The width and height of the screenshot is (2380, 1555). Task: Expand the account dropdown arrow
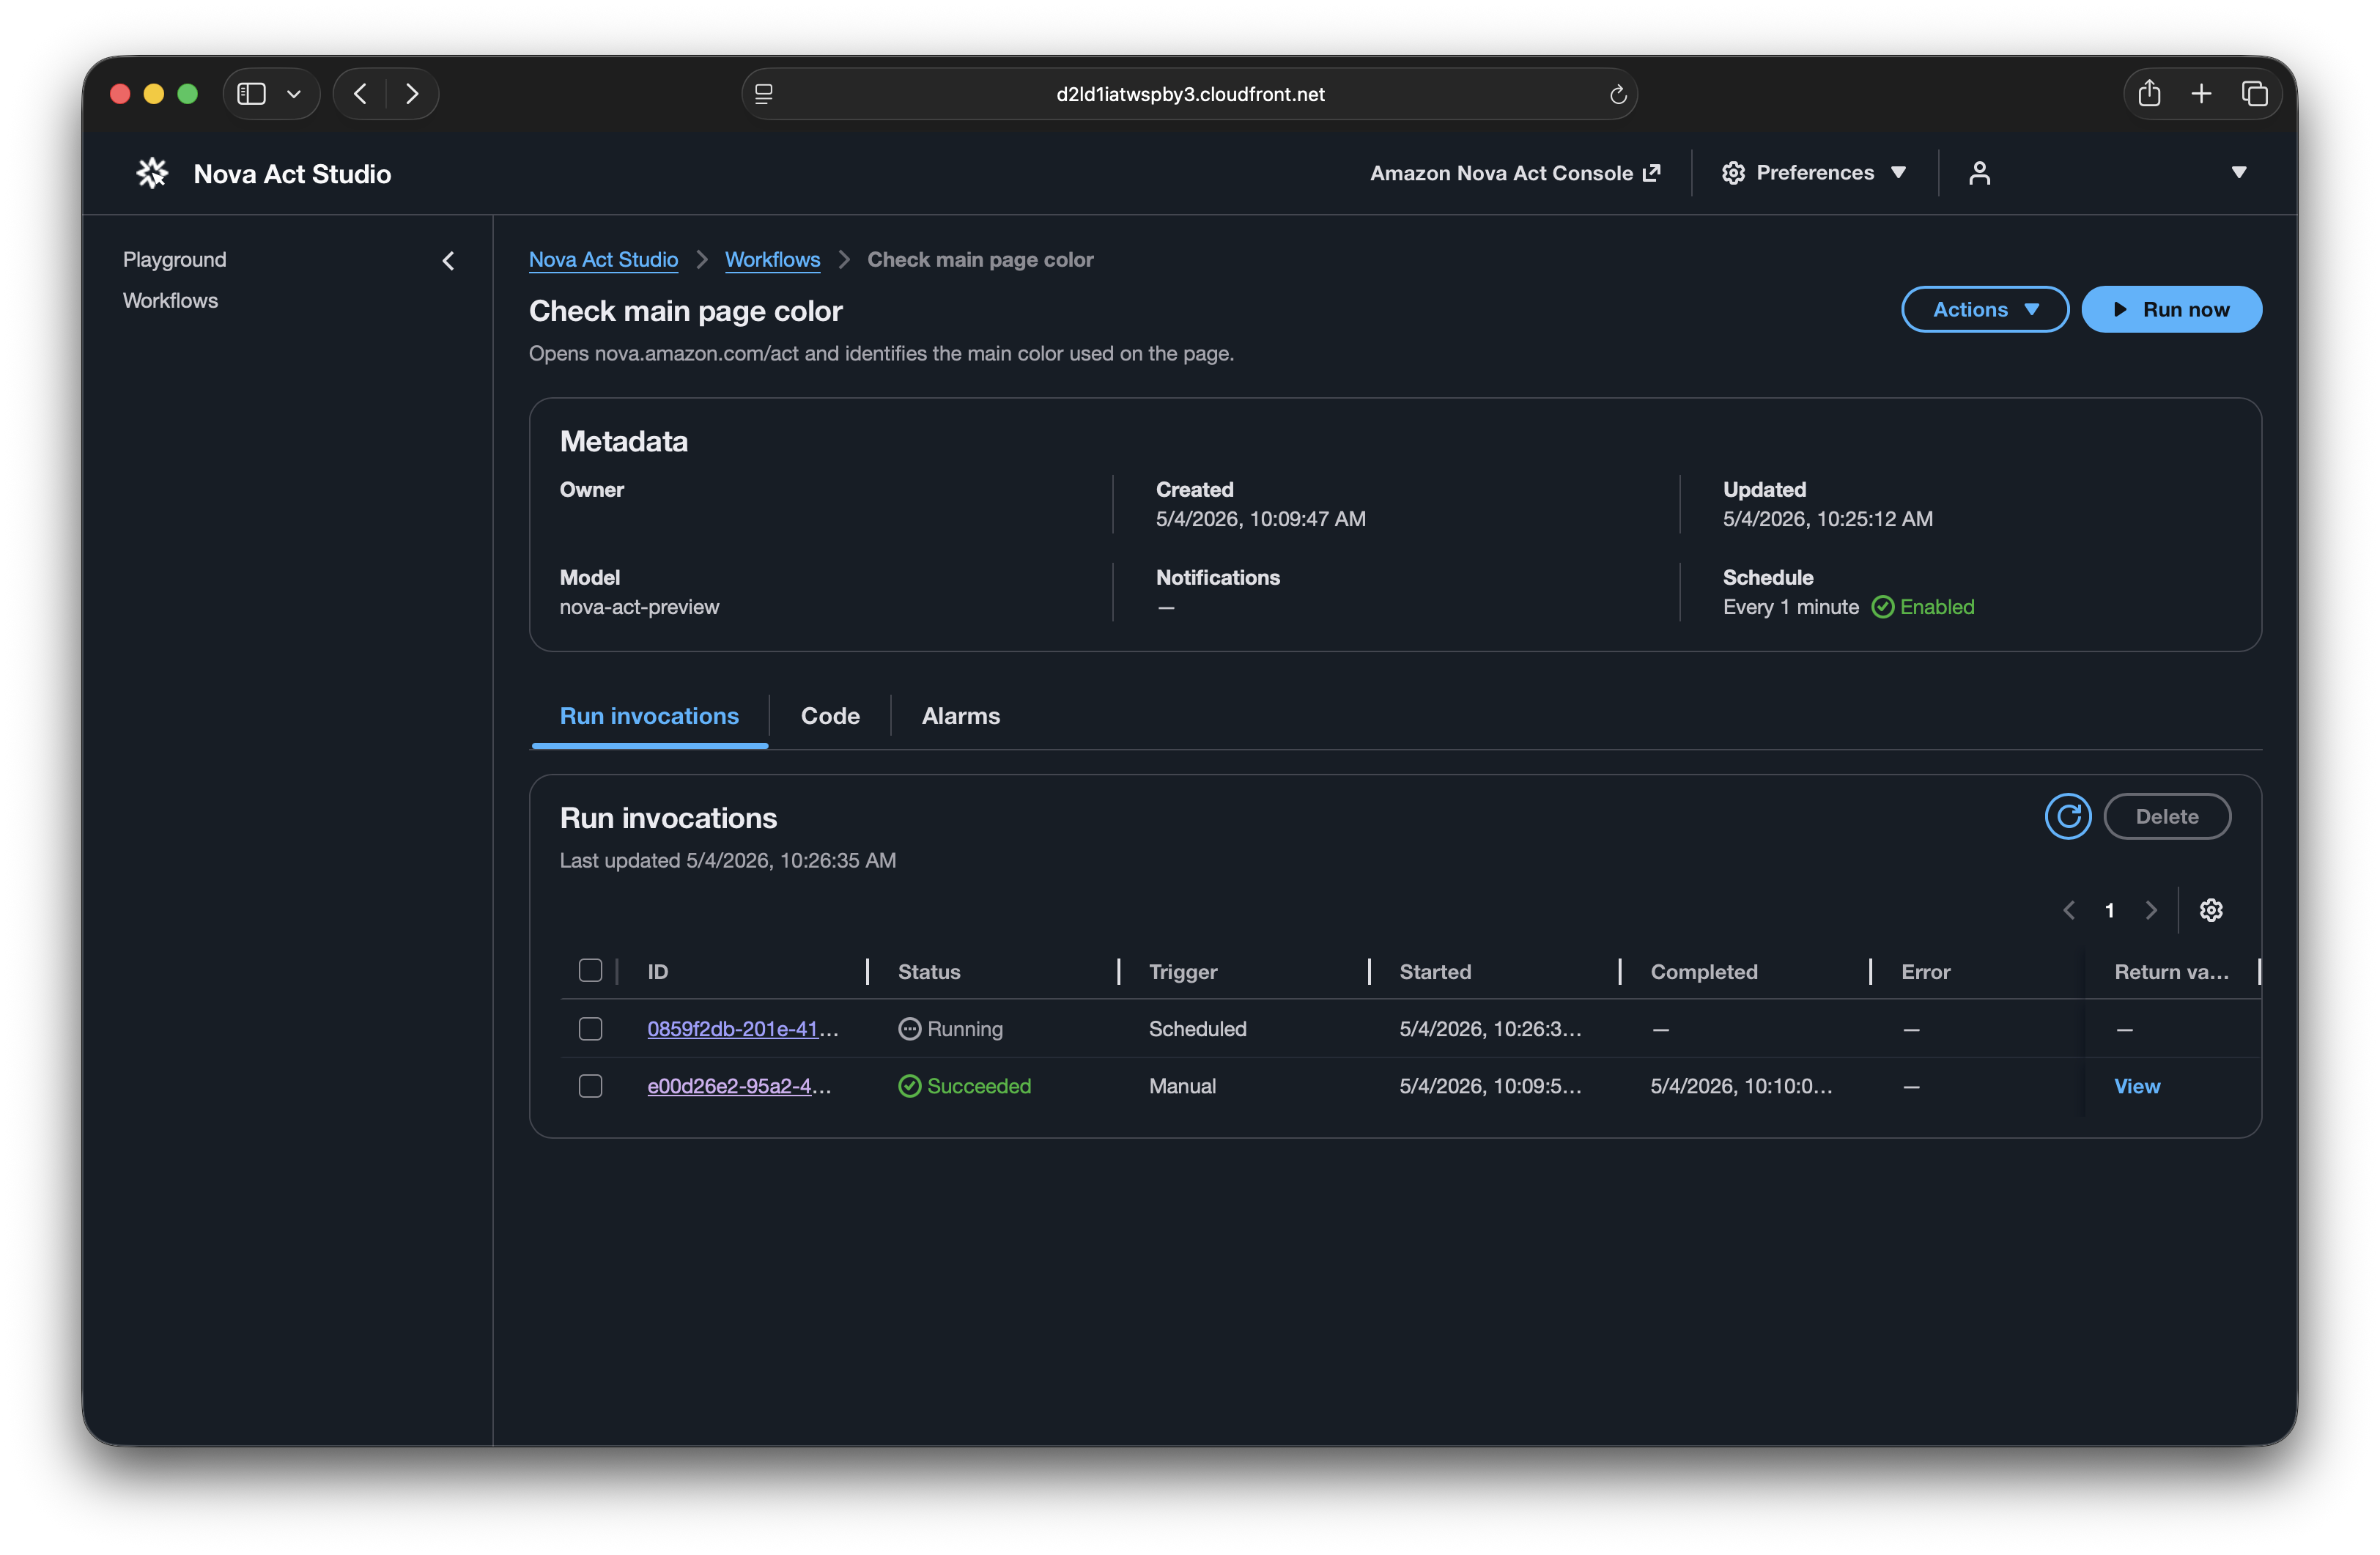tap(2238, 173)
